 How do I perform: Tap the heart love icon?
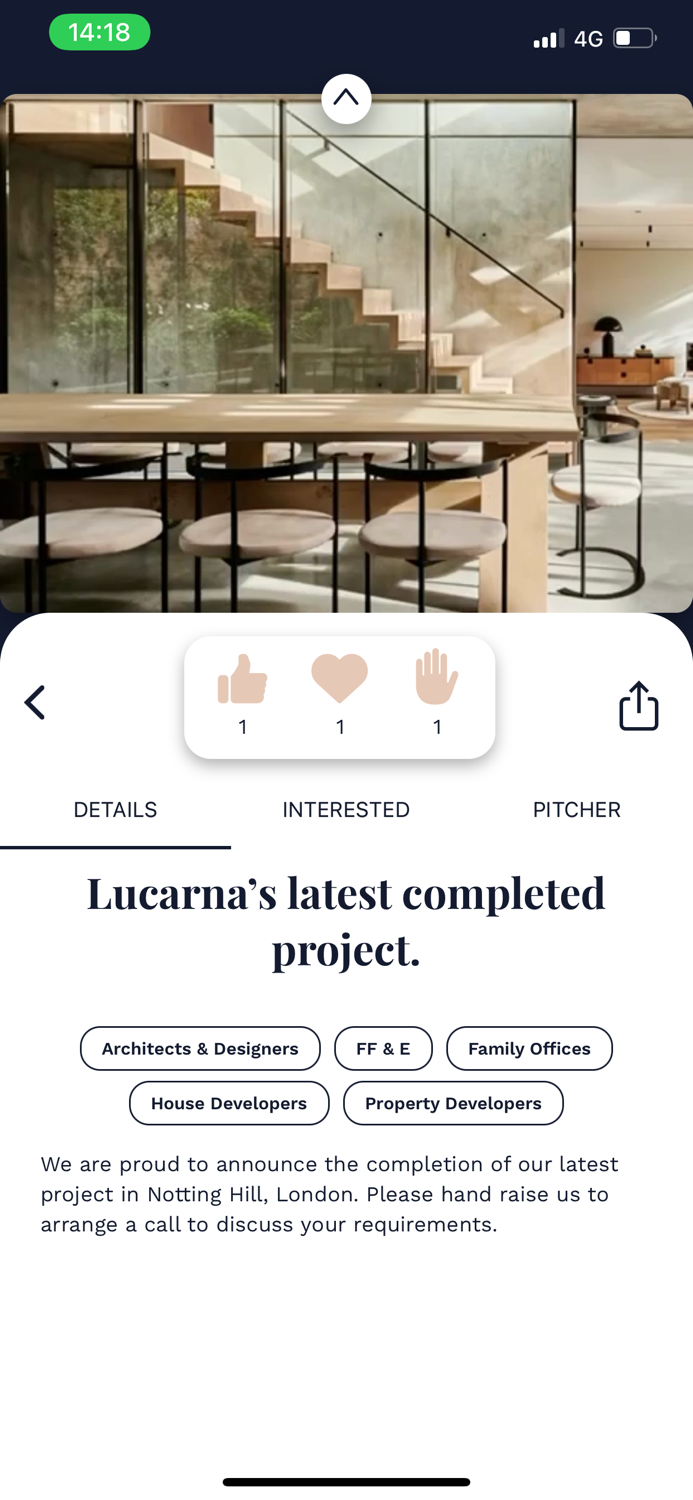click(340, 679)
